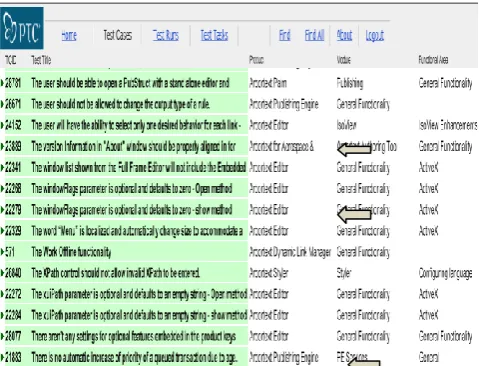Click the Find link
479x366 pixels.
point(285,35)
